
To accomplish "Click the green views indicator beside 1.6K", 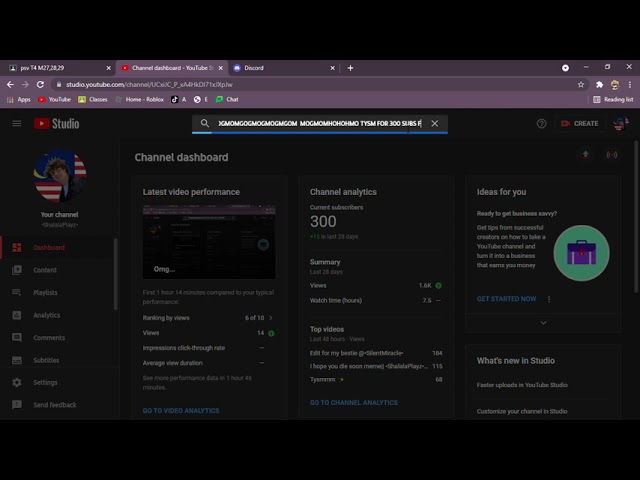I will [x=438, y=285].
